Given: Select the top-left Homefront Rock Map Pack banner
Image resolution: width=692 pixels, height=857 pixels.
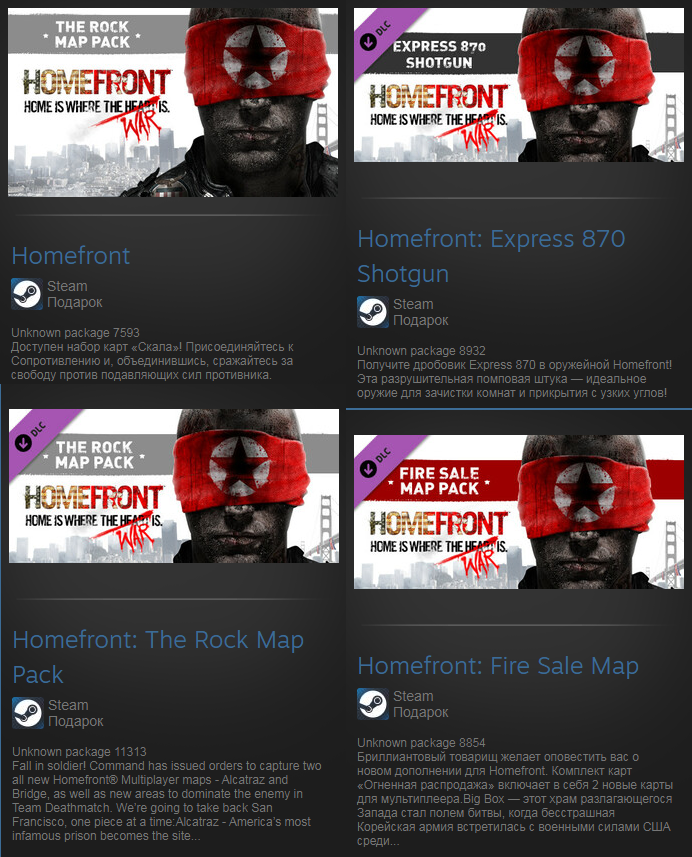Looking at the screenshot, I should (173, 102).
